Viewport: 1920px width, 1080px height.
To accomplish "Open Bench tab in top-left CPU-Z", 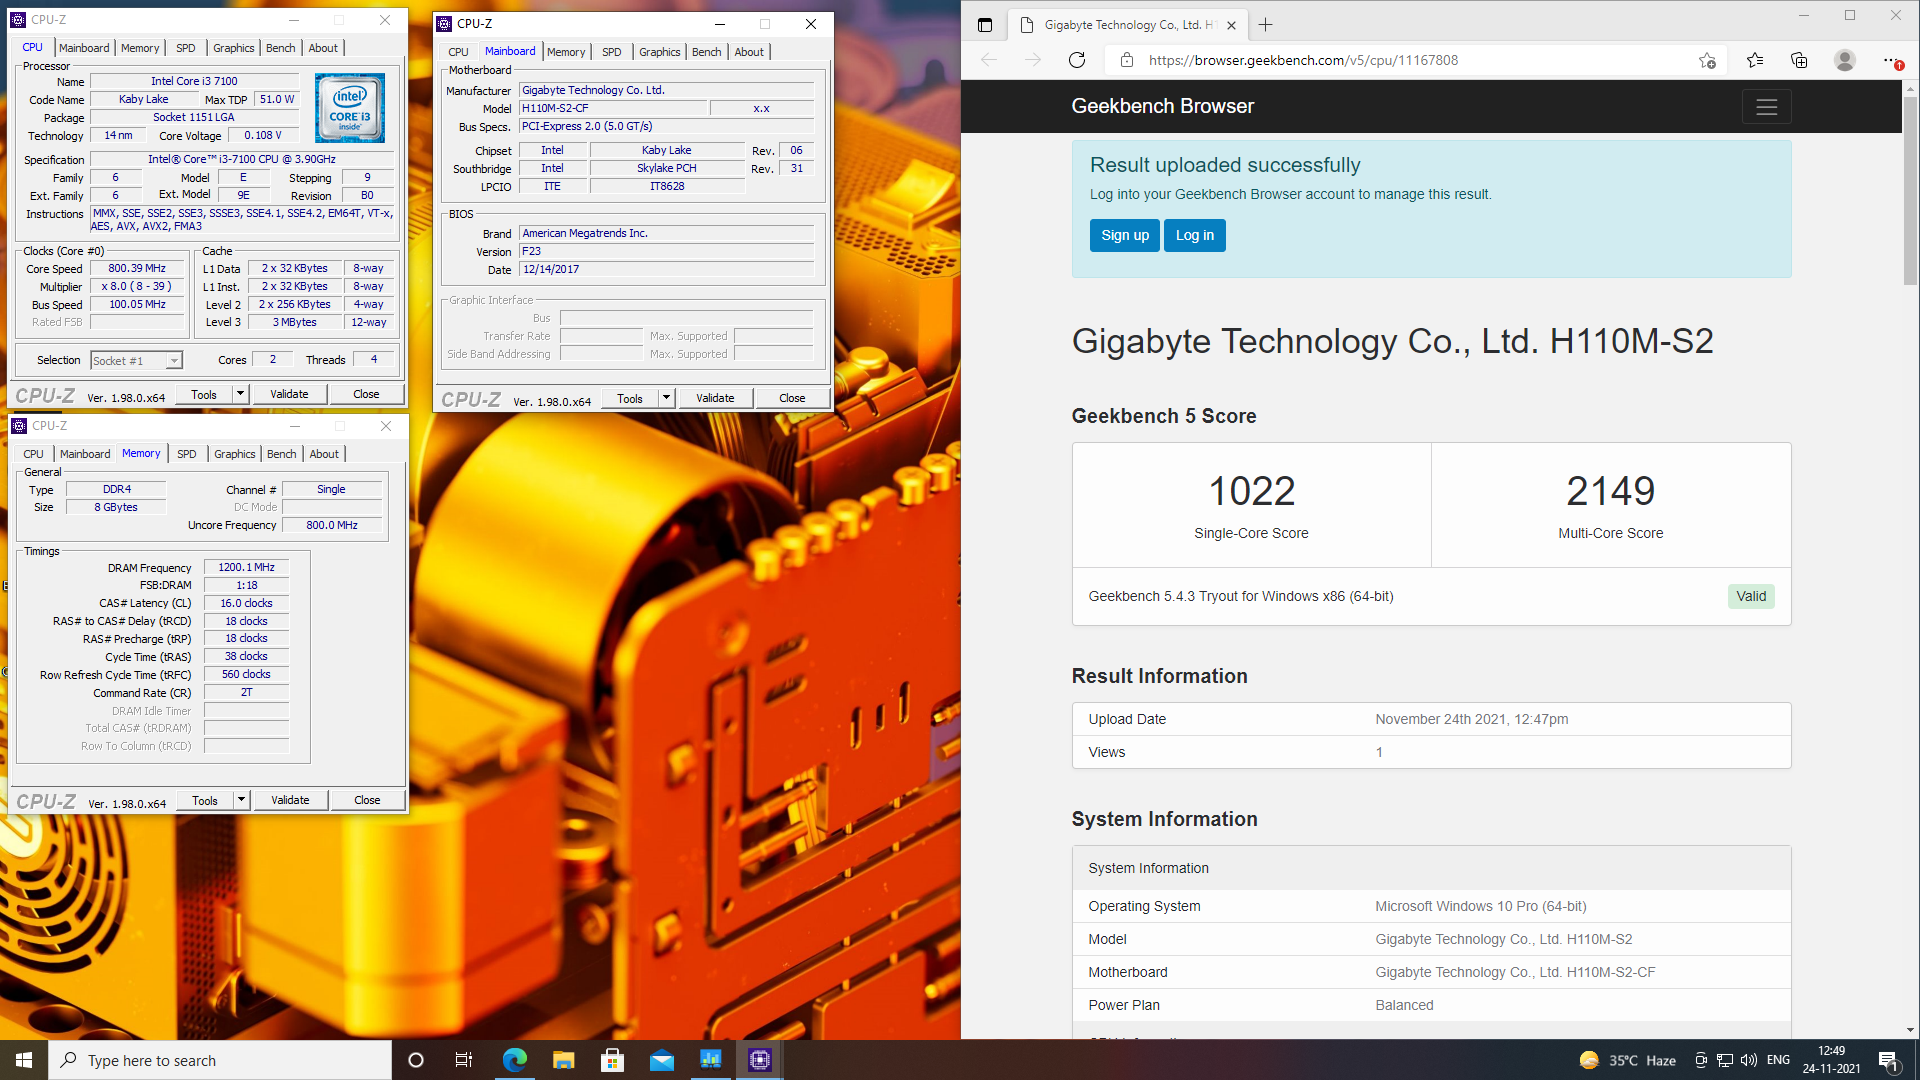I will pyautogui.click(x=281, y=48).
